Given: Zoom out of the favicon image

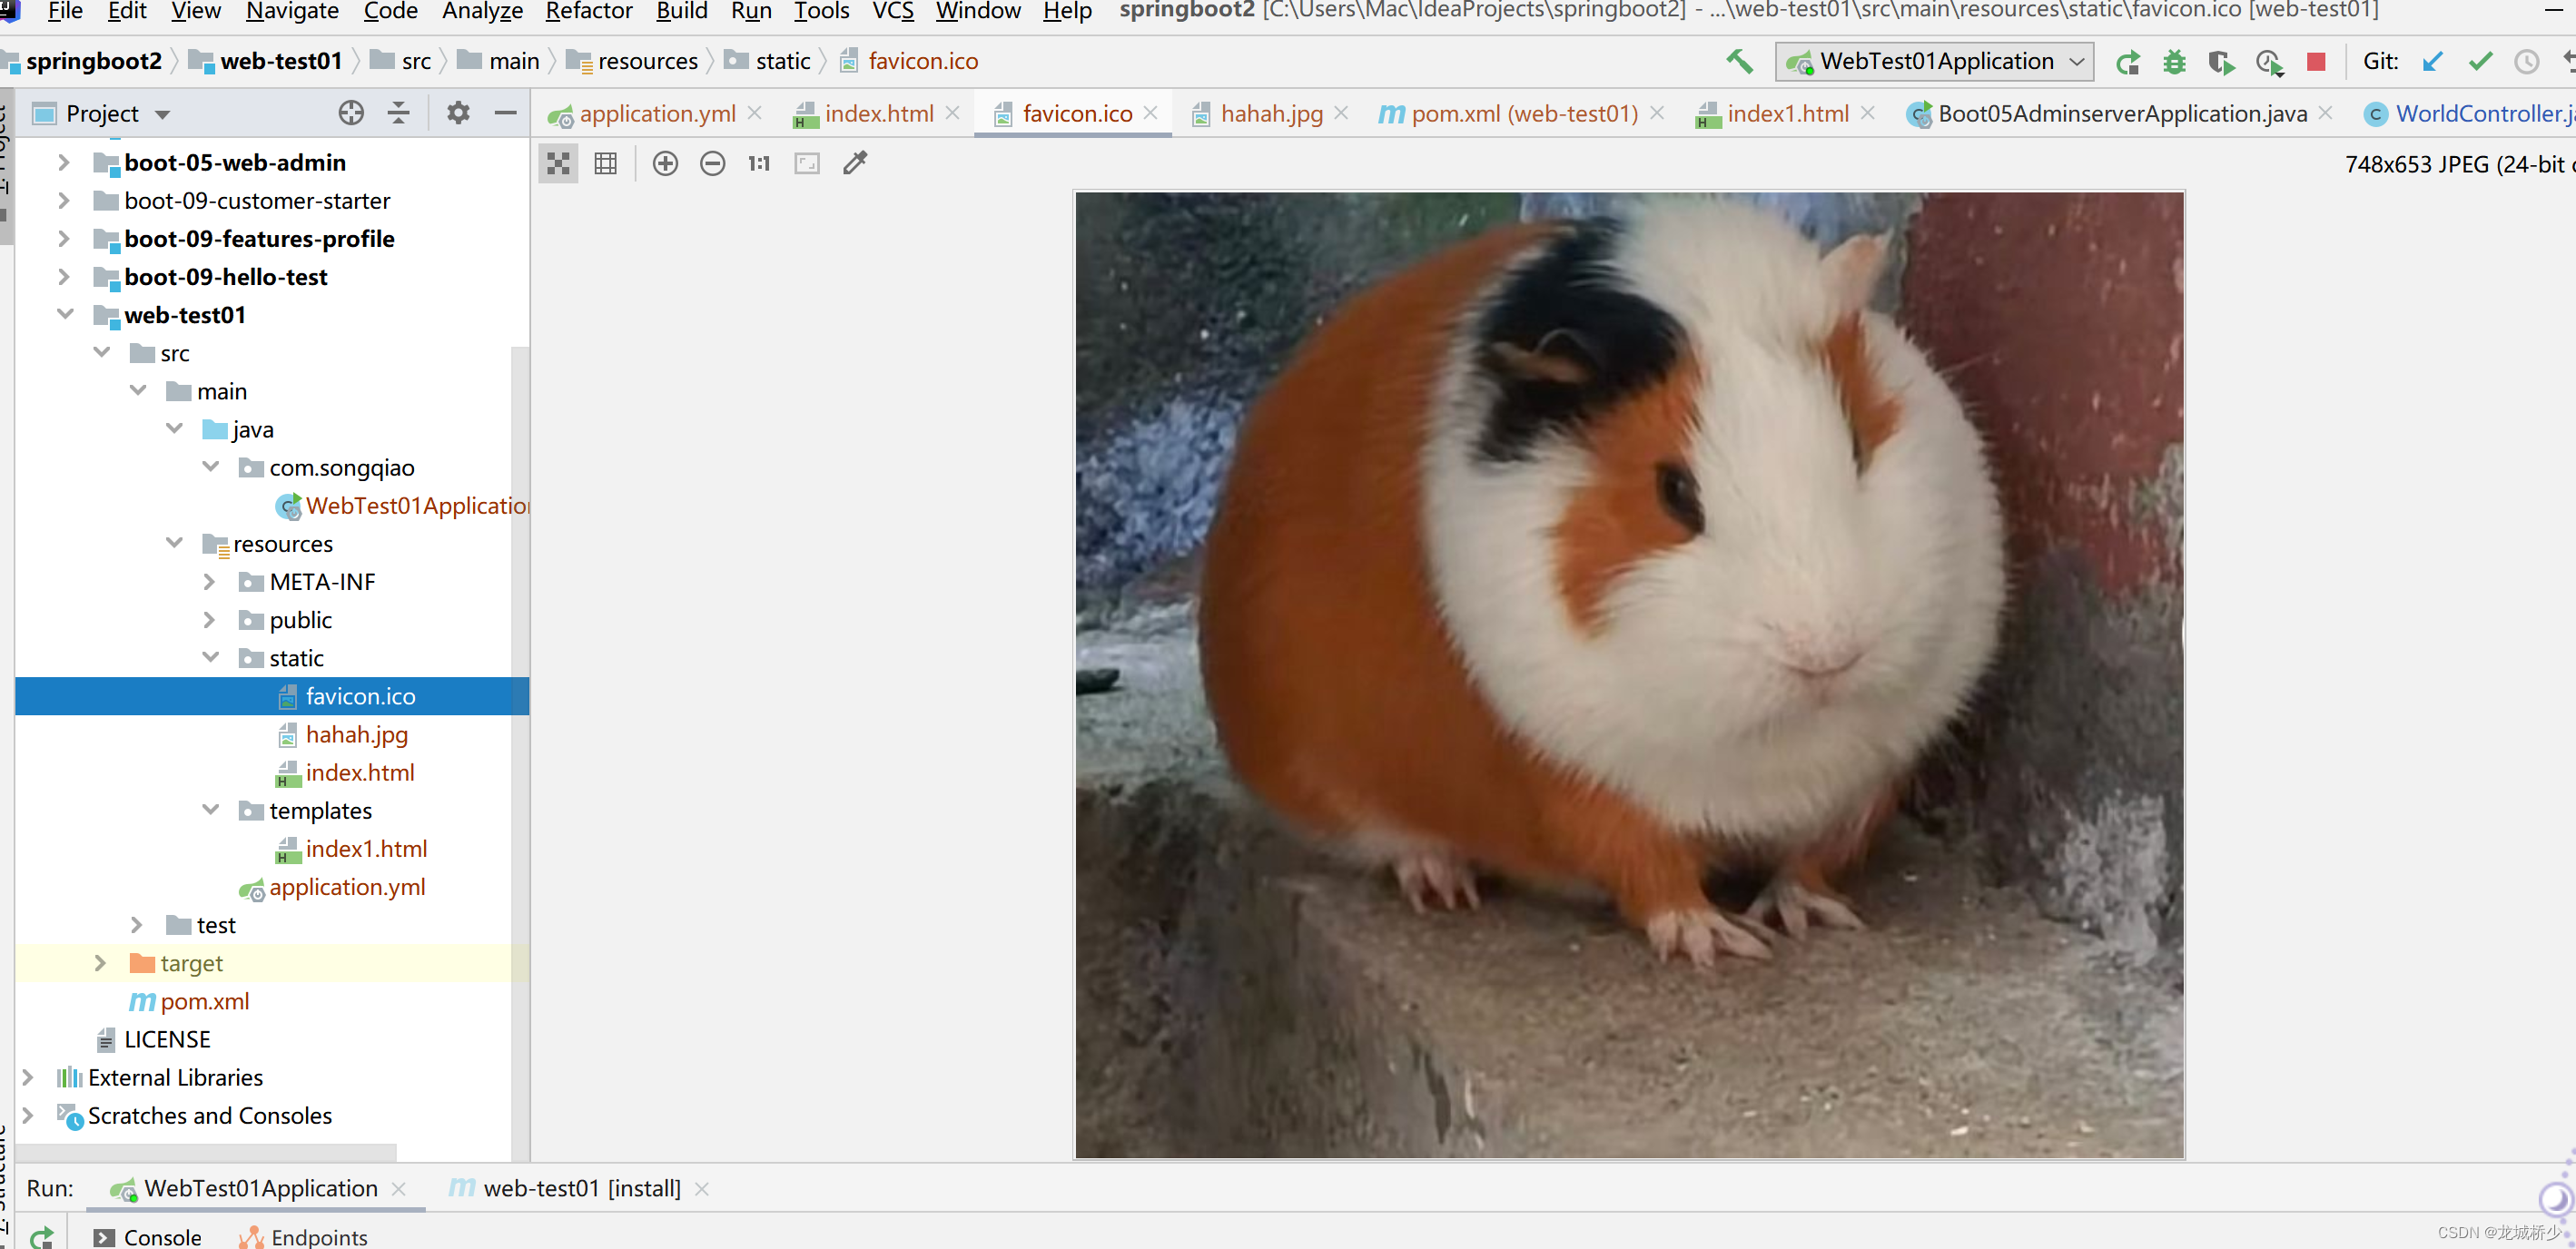Looking at the screenshot, I should coord(712,164).
